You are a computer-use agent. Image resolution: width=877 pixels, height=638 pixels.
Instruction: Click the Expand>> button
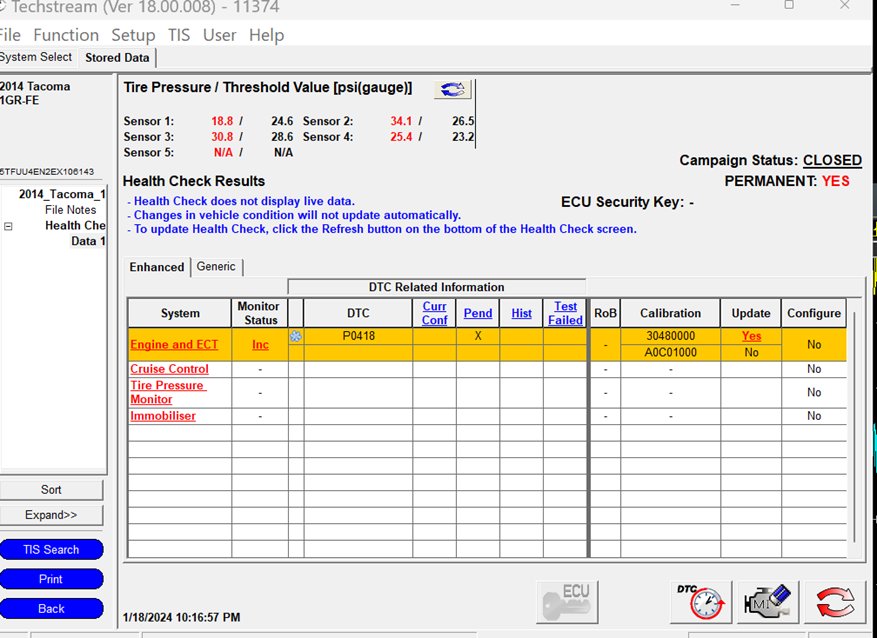click(x=51, y=515)
